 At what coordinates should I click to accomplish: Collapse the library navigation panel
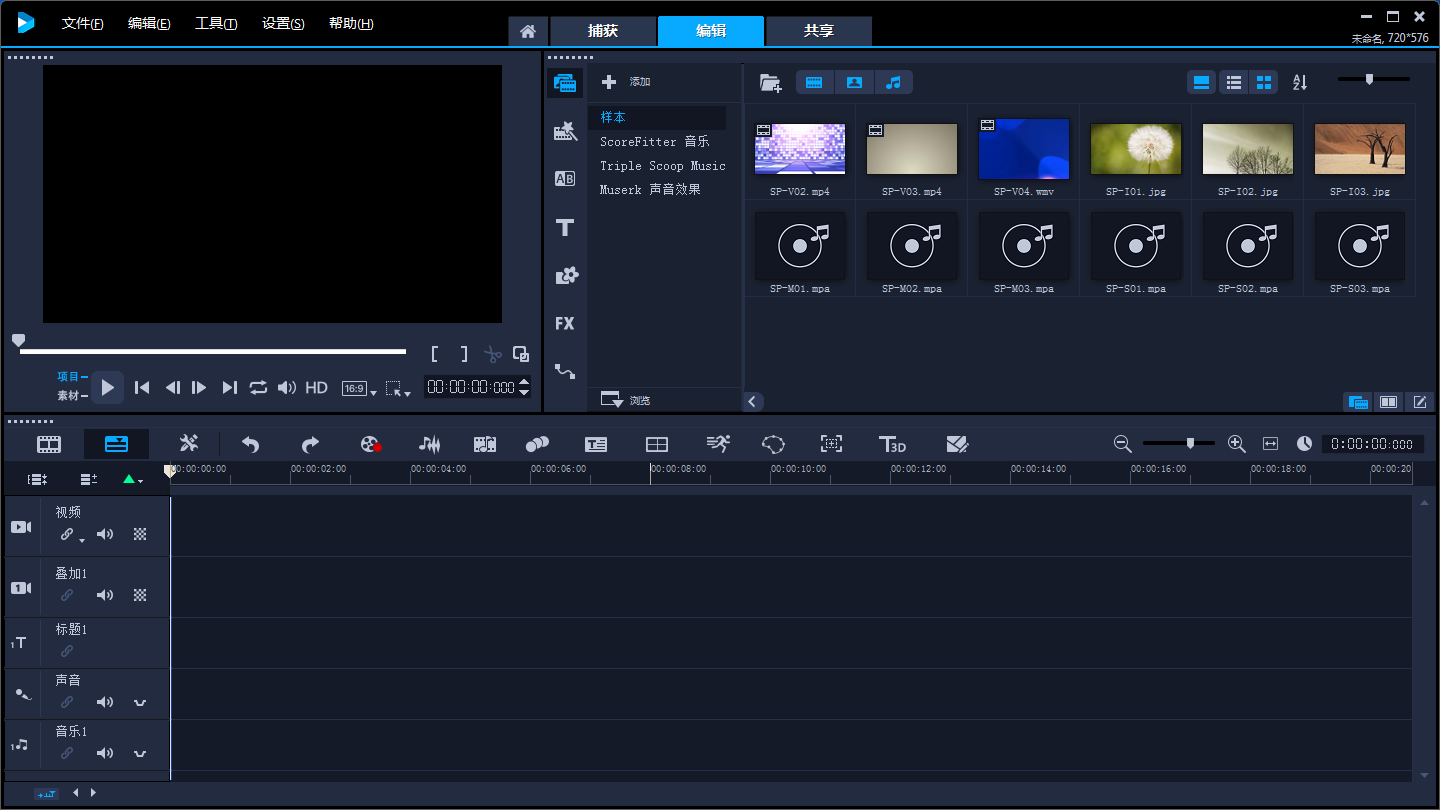[753, 401]
